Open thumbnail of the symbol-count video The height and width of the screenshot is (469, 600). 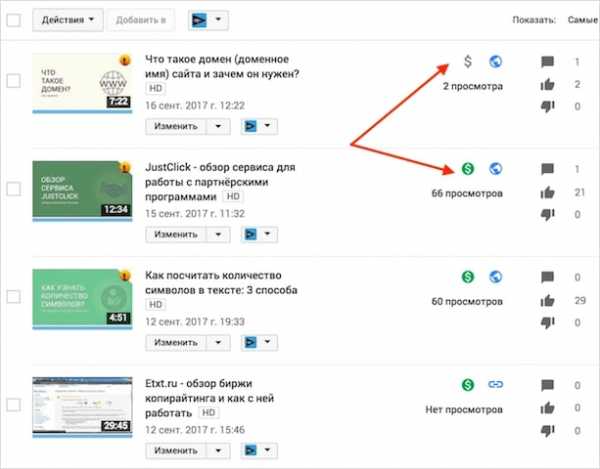(83, 296)
